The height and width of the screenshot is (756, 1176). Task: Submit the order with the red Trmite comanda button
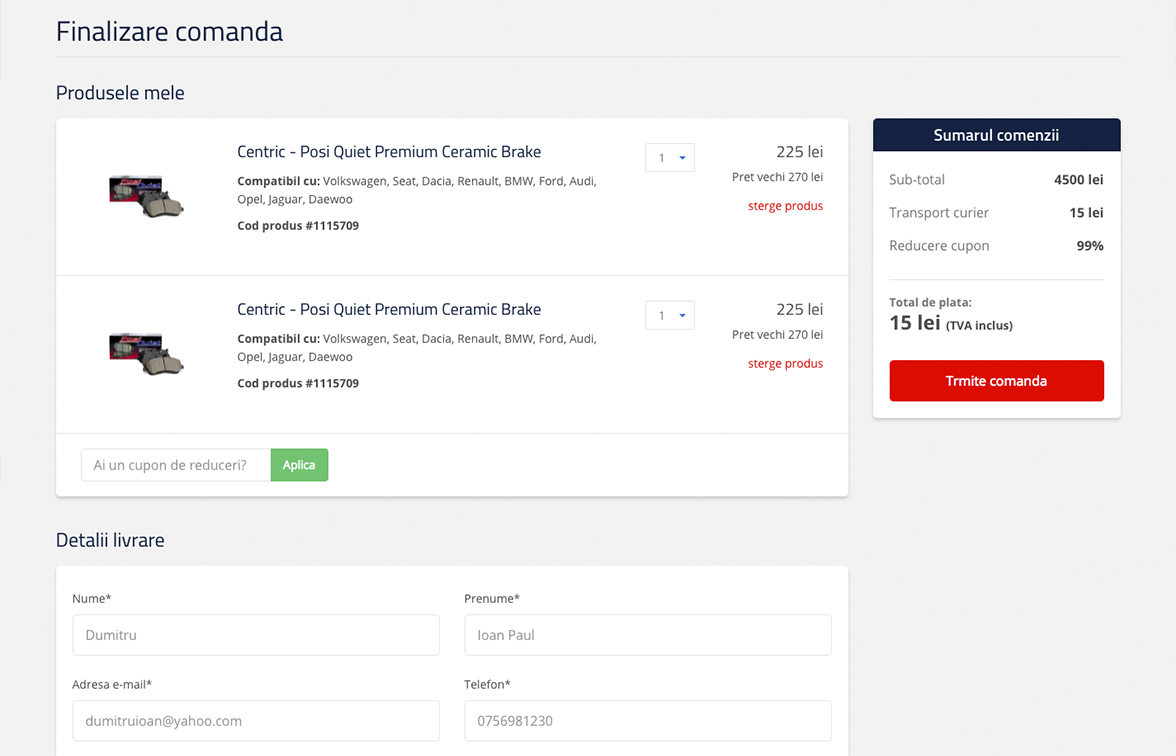pos(996,381)
